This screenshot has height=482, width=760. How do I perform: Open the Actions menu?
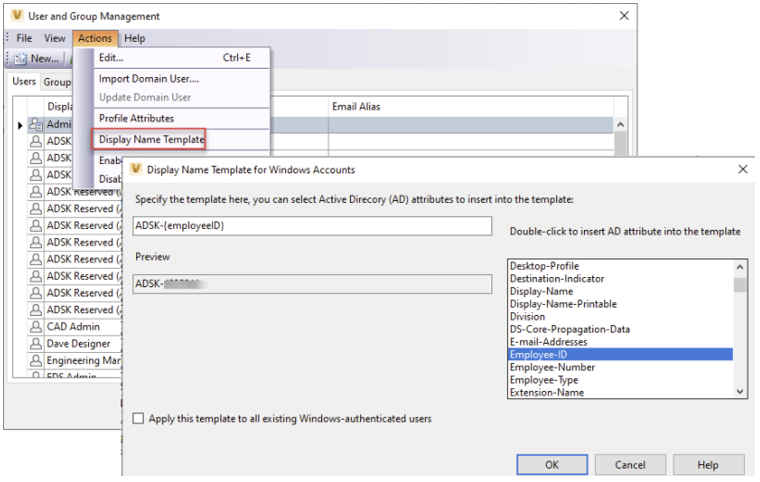(x=95, y=38)
